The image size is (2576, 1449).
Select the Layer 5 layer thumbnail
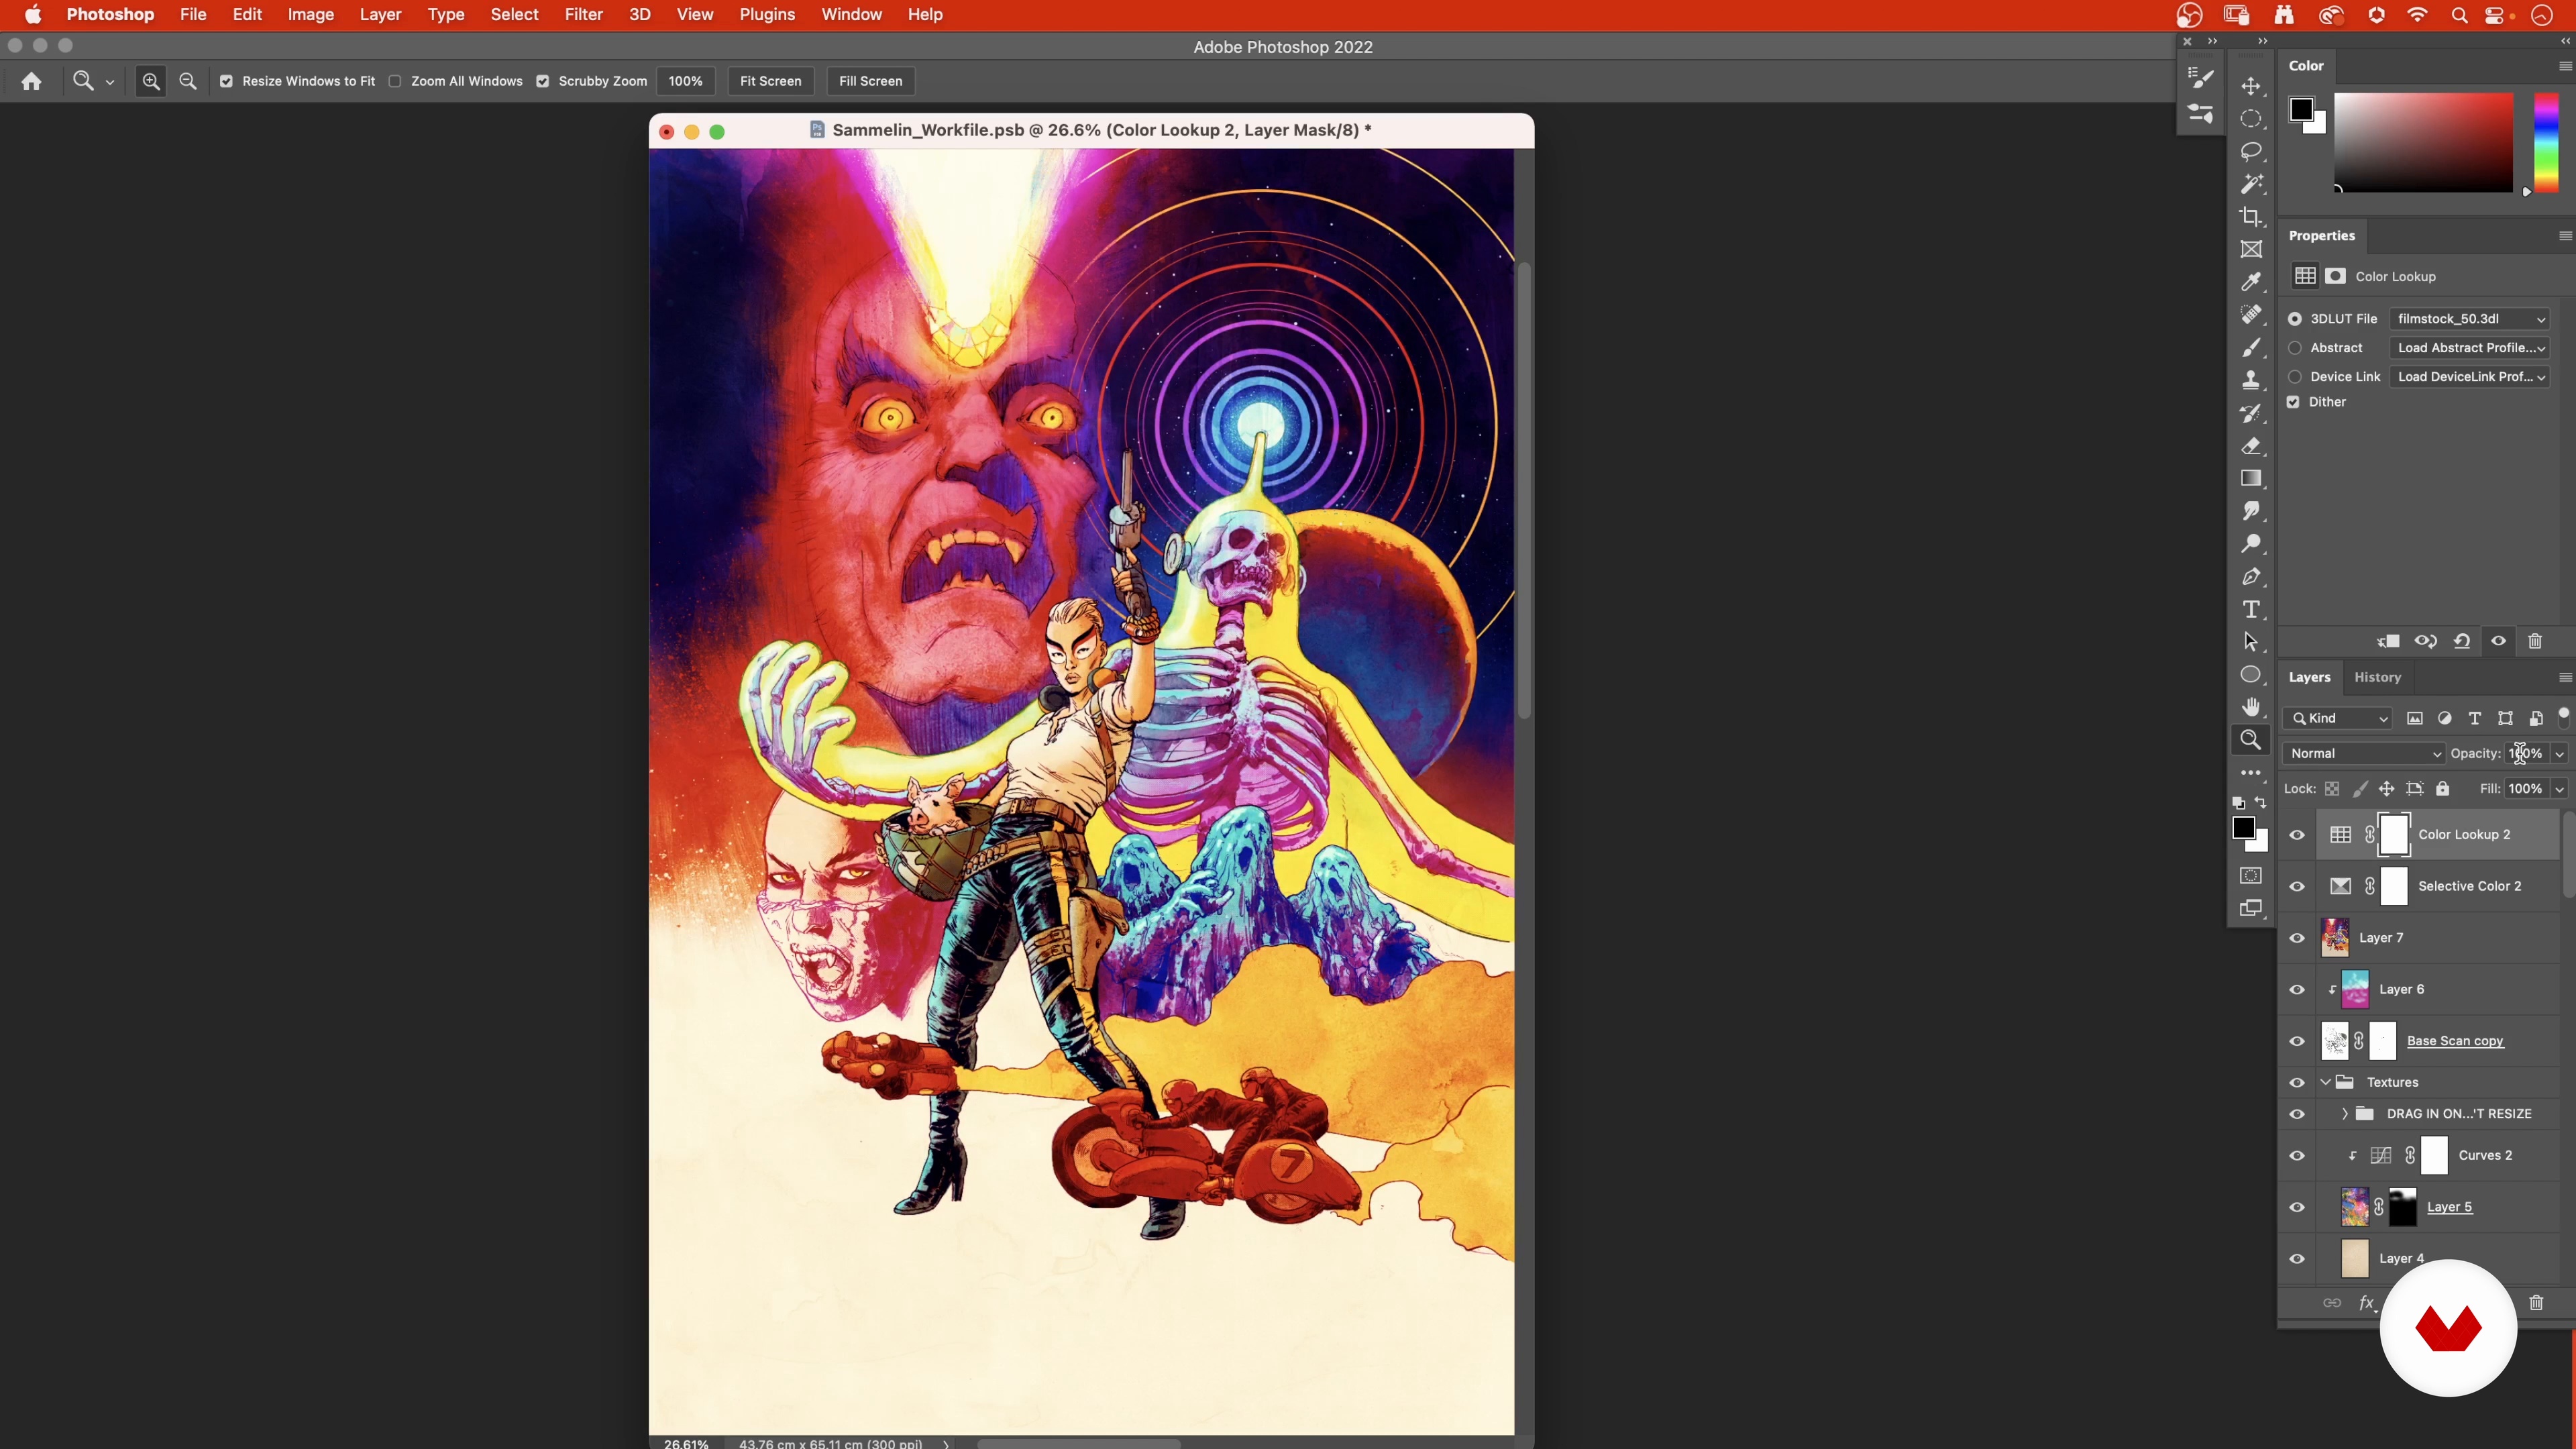pos(2354,1207)
